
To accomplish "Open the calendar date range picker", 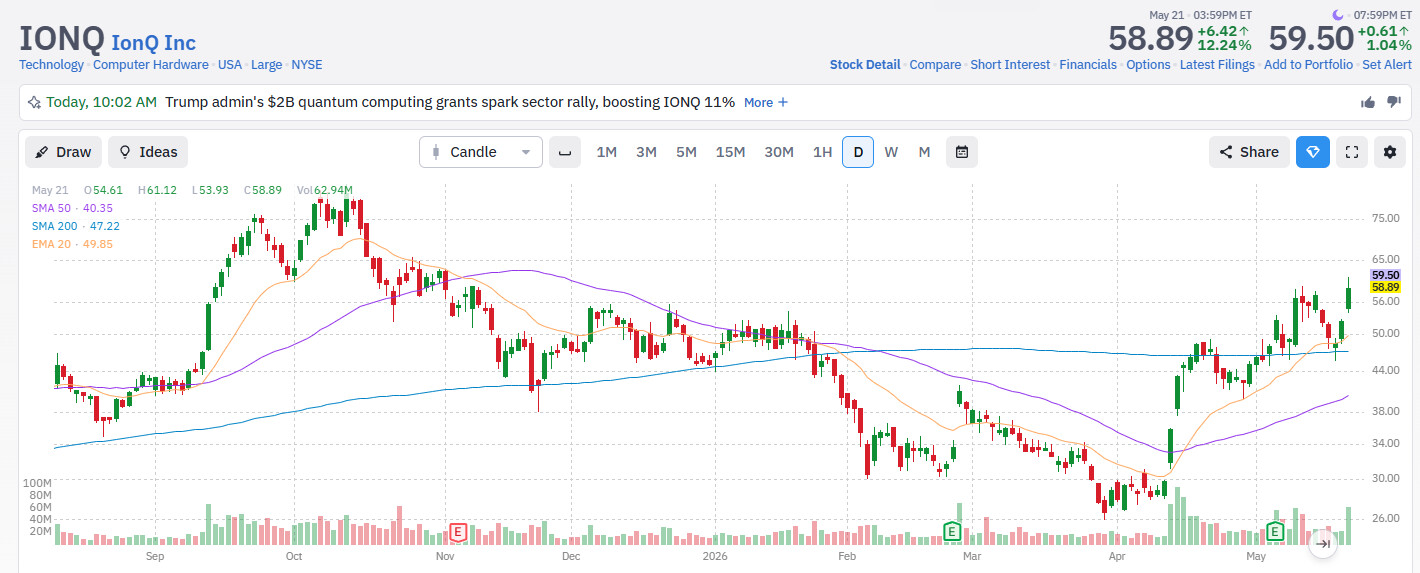I will pos(962,152).
